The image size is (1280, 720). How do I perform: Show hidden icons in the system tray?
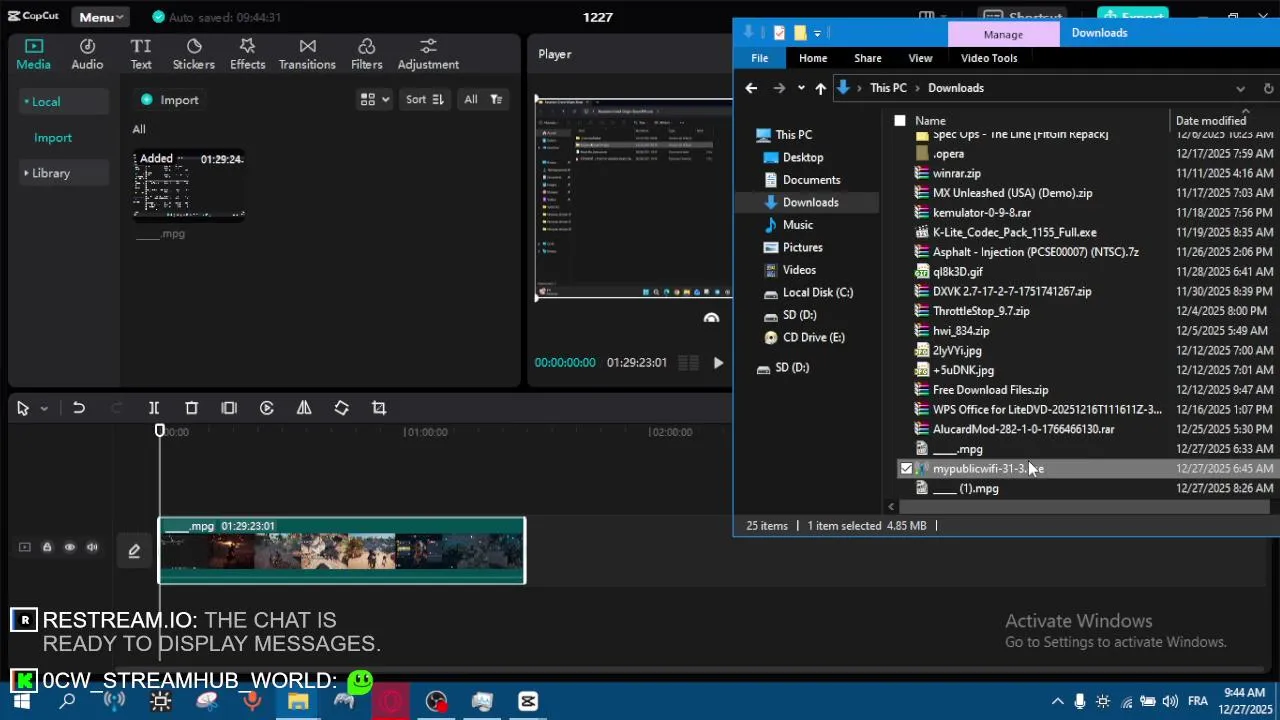pos(1057,701)
